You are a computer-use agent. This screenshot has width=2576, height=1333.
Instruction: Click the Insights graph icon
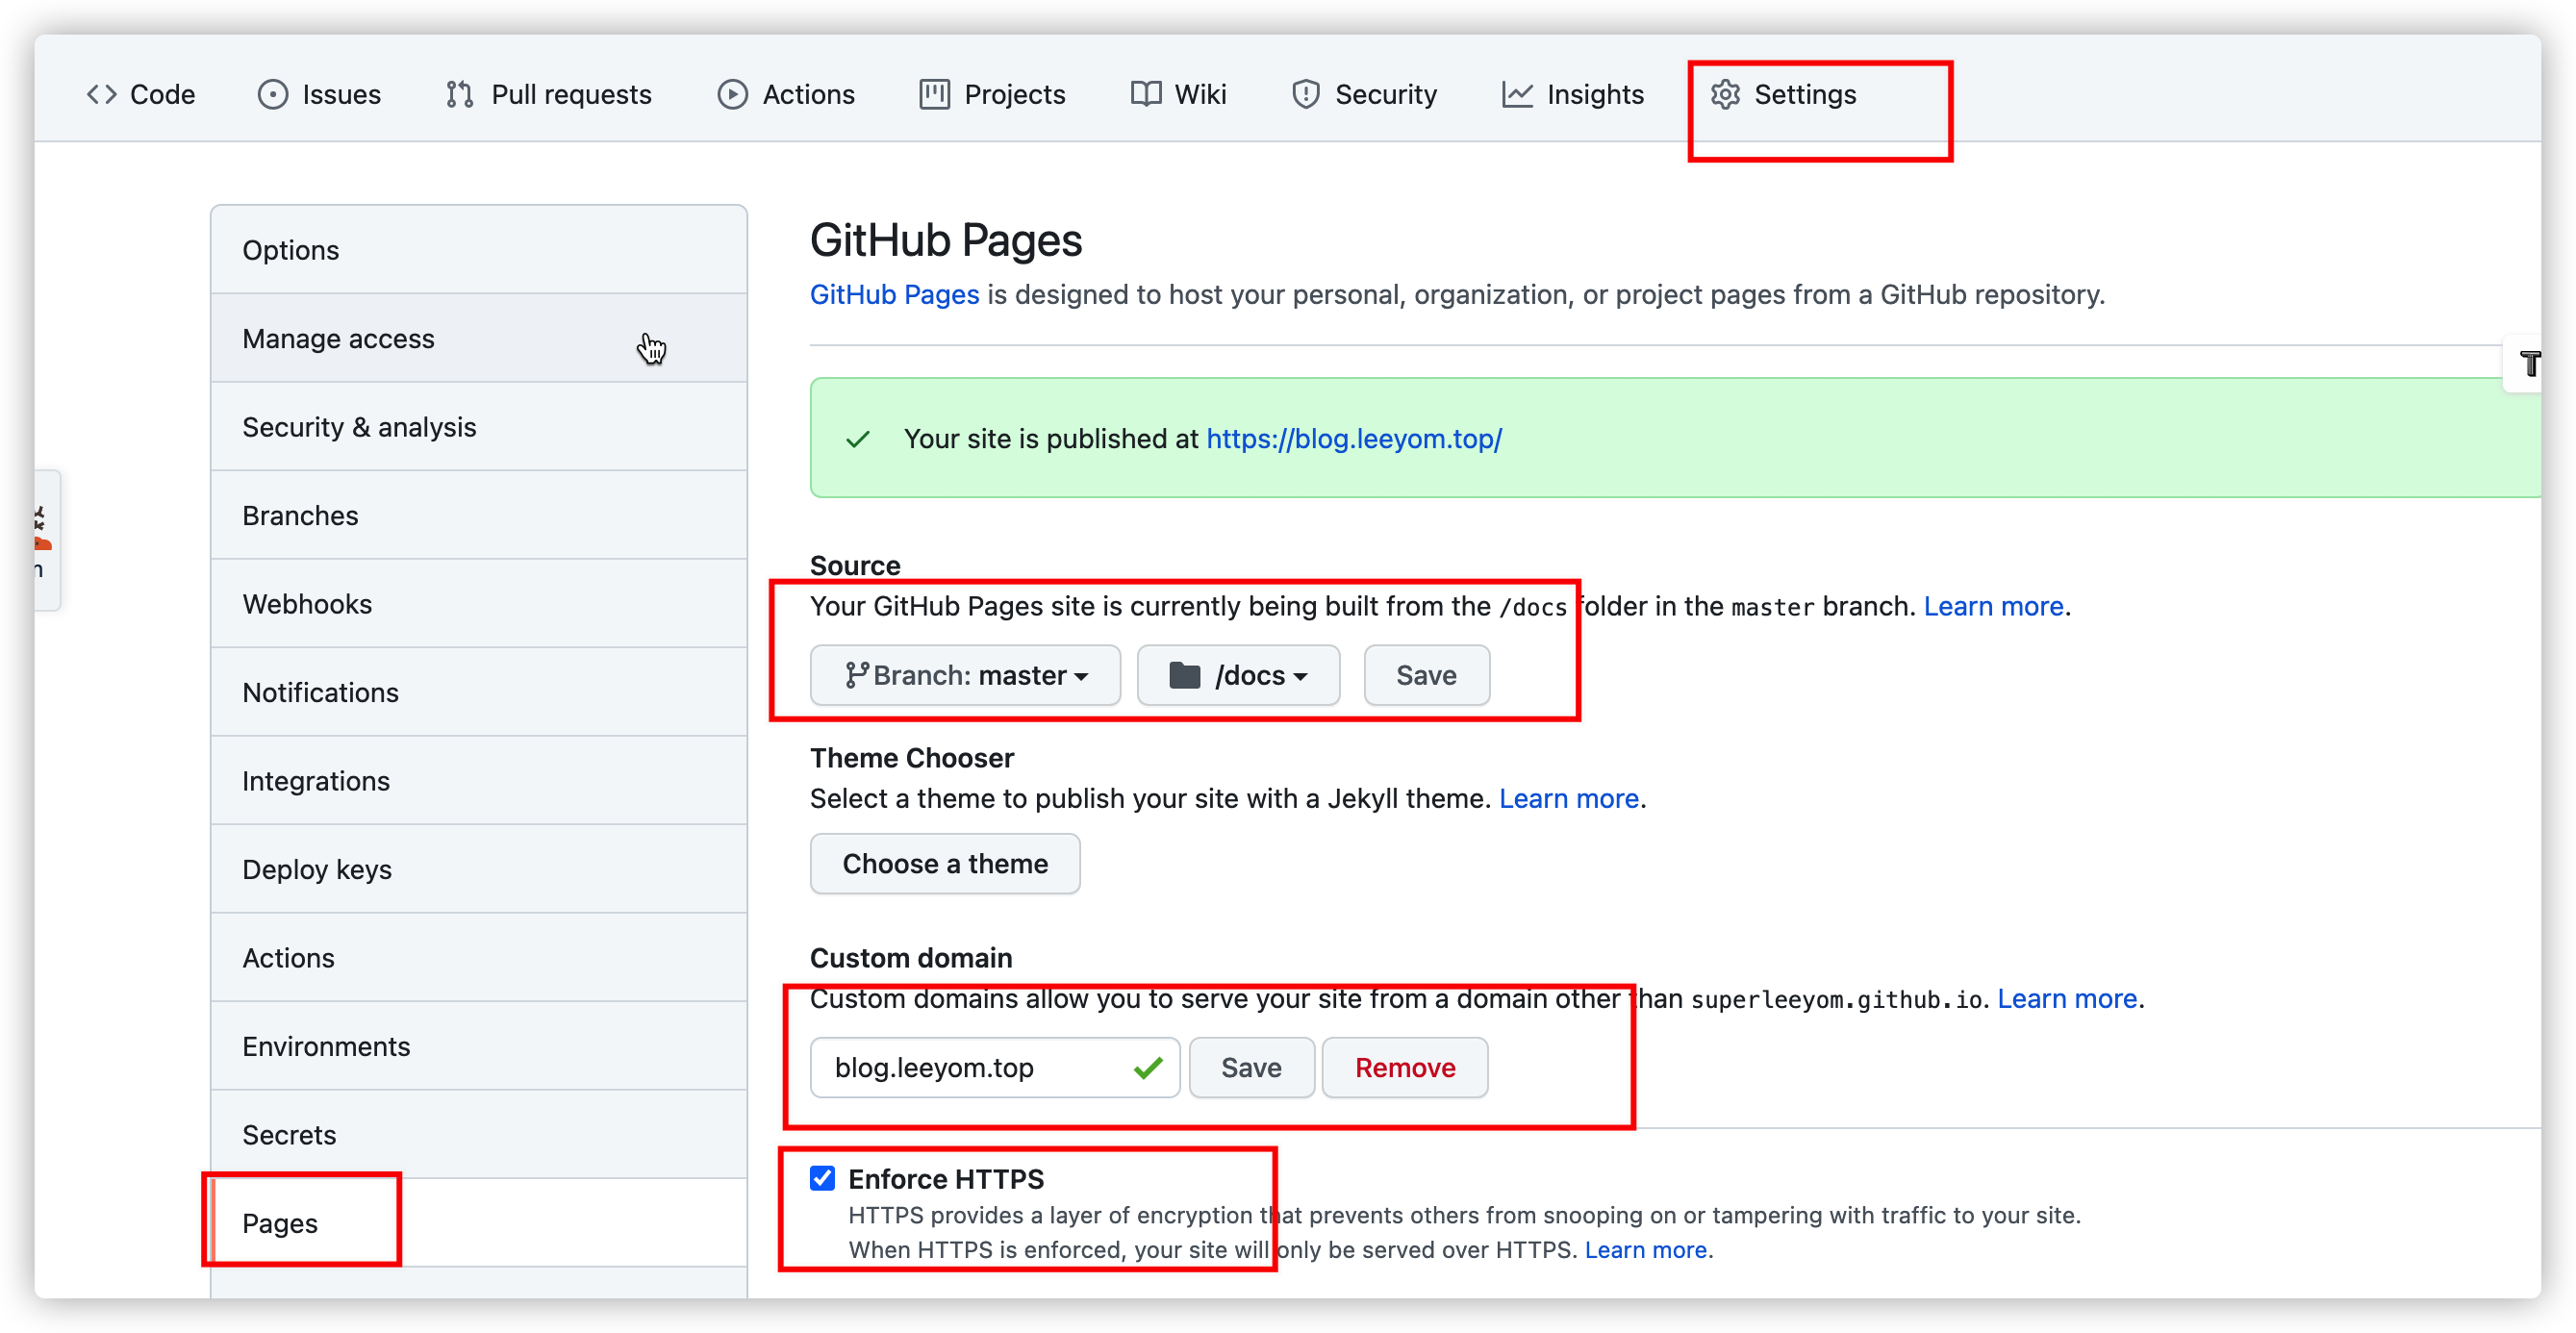1517,94
